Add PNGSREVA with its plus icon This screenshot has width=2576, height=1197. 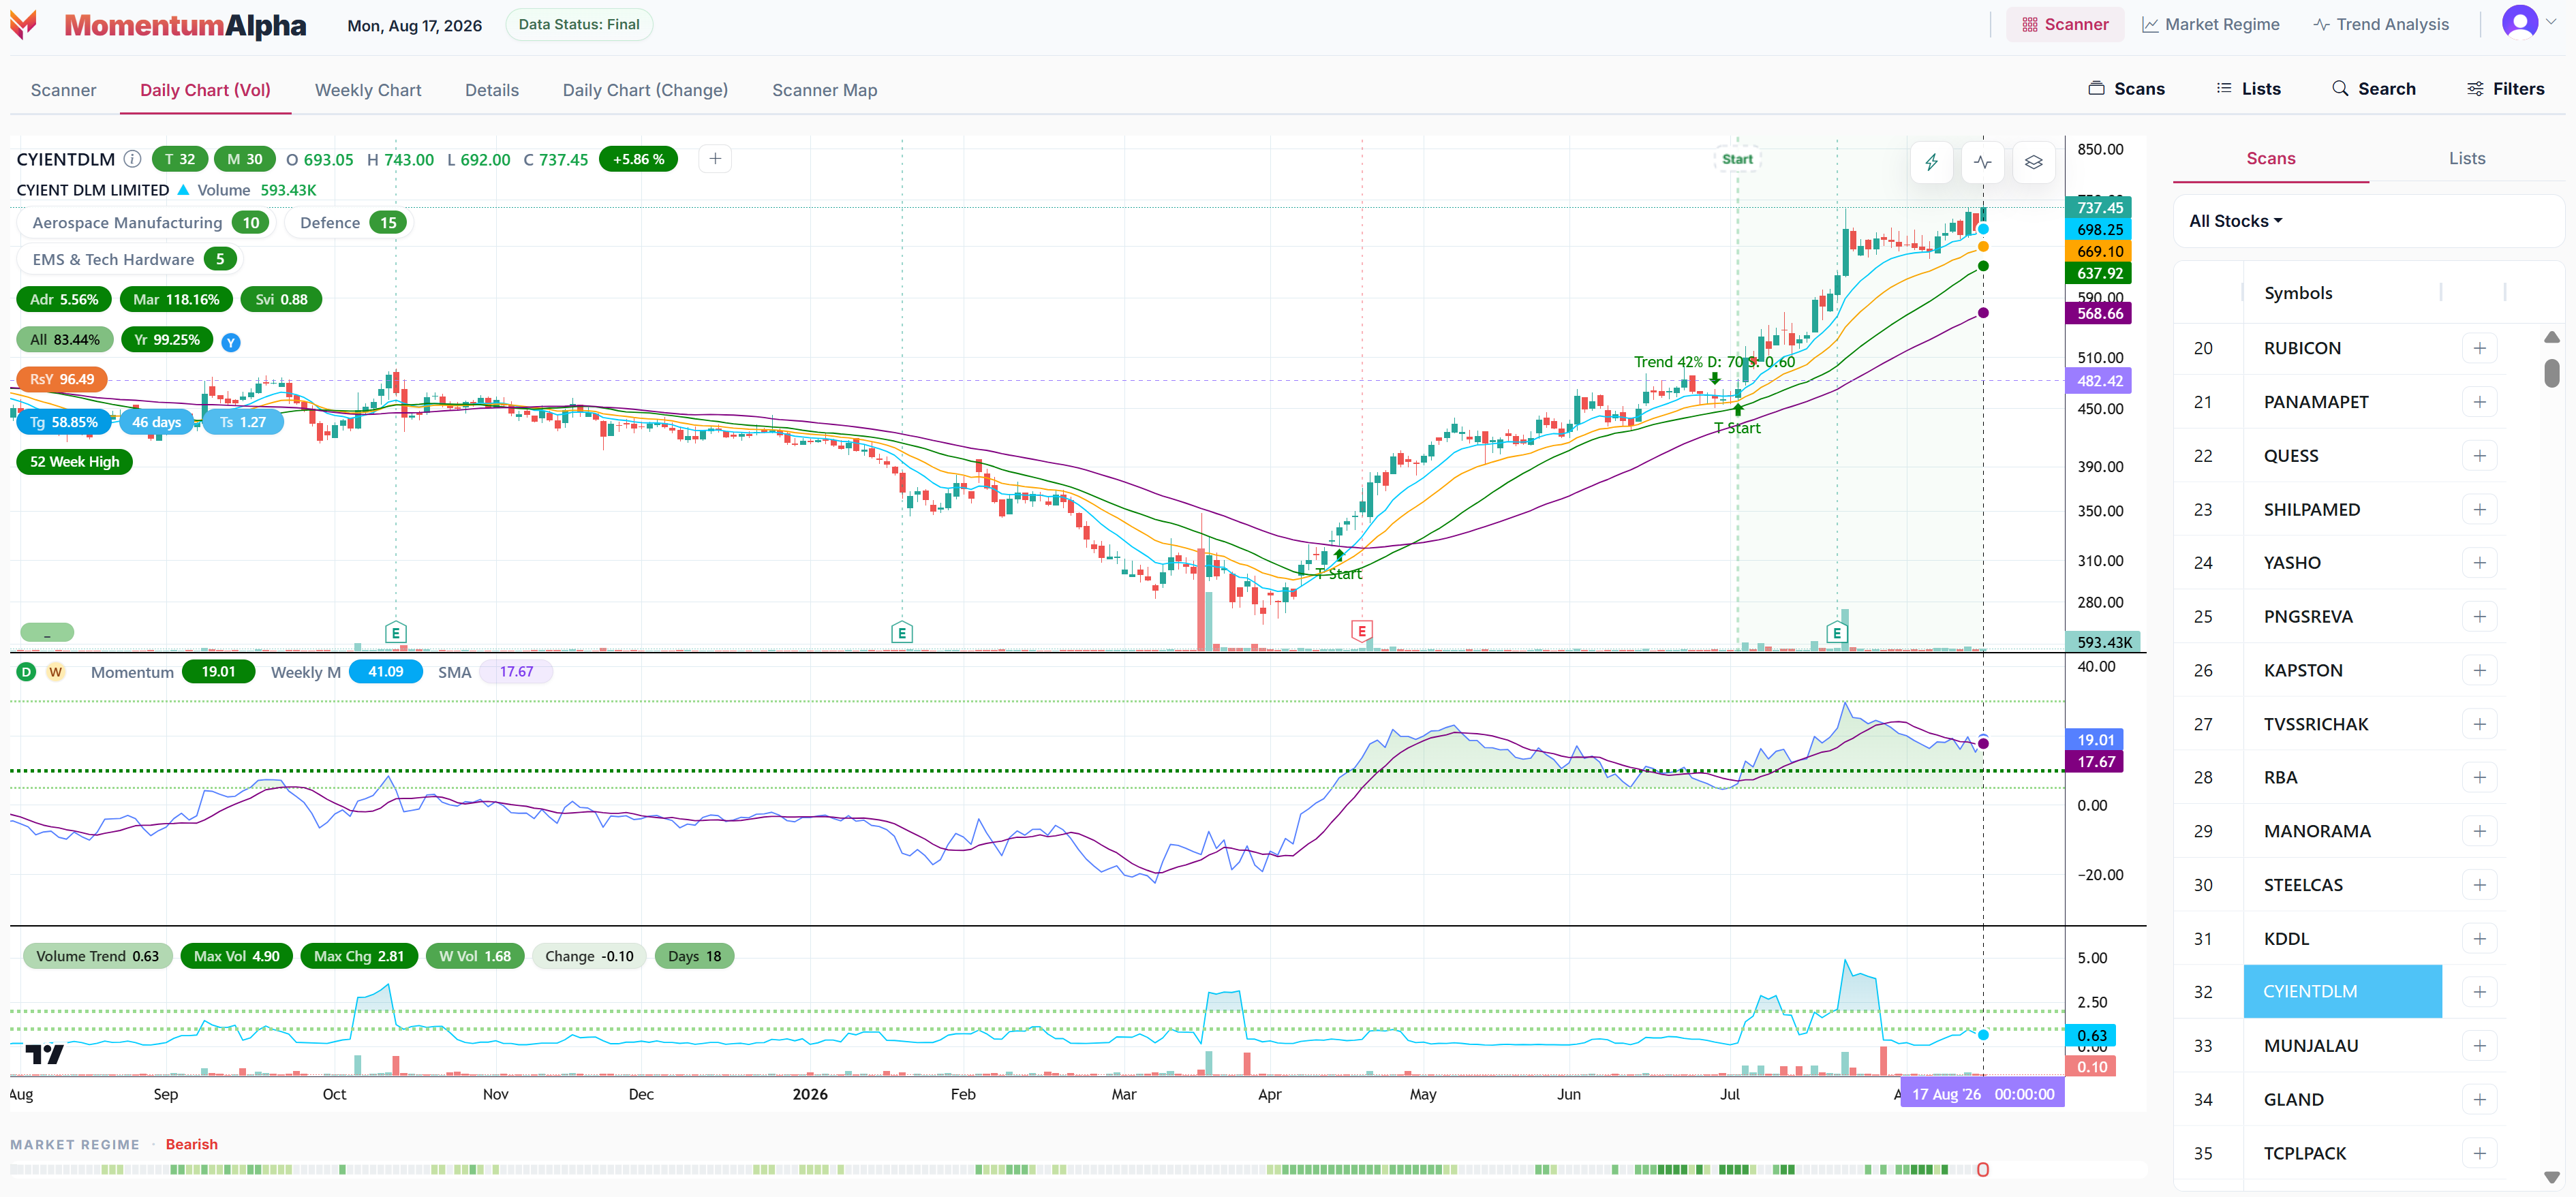tap(2479, 617)
